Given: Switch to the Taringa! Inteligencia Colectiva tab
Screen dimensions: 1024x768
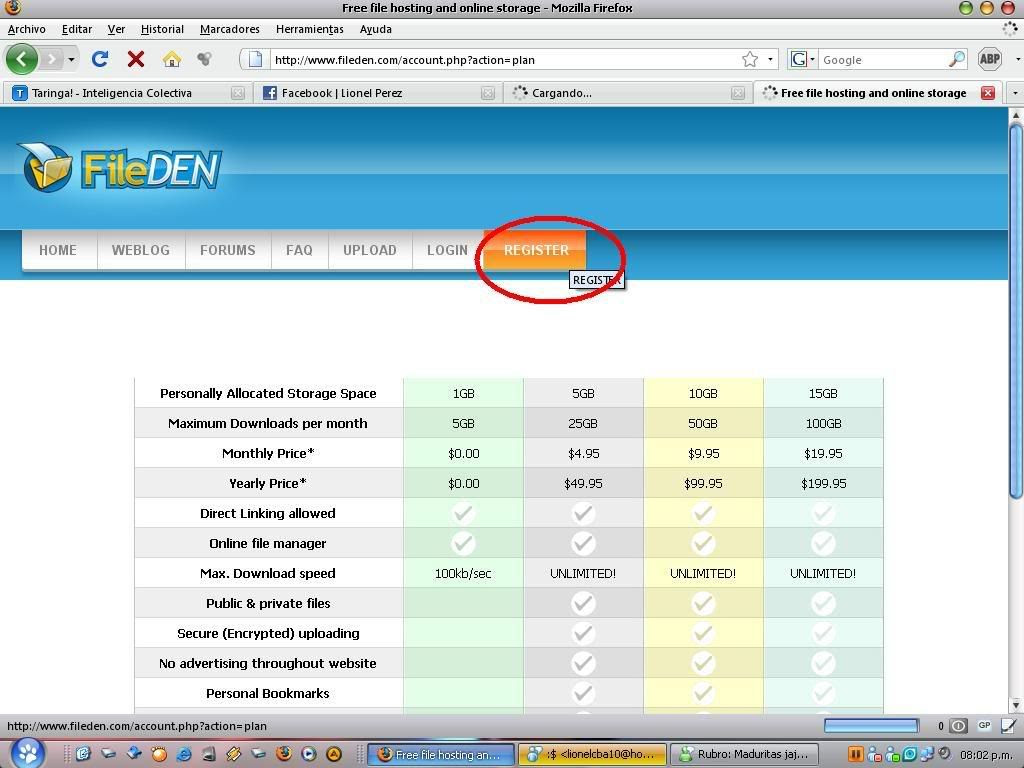Looking at the screenshot, I should pyautogui.click(x=127, y=93).
